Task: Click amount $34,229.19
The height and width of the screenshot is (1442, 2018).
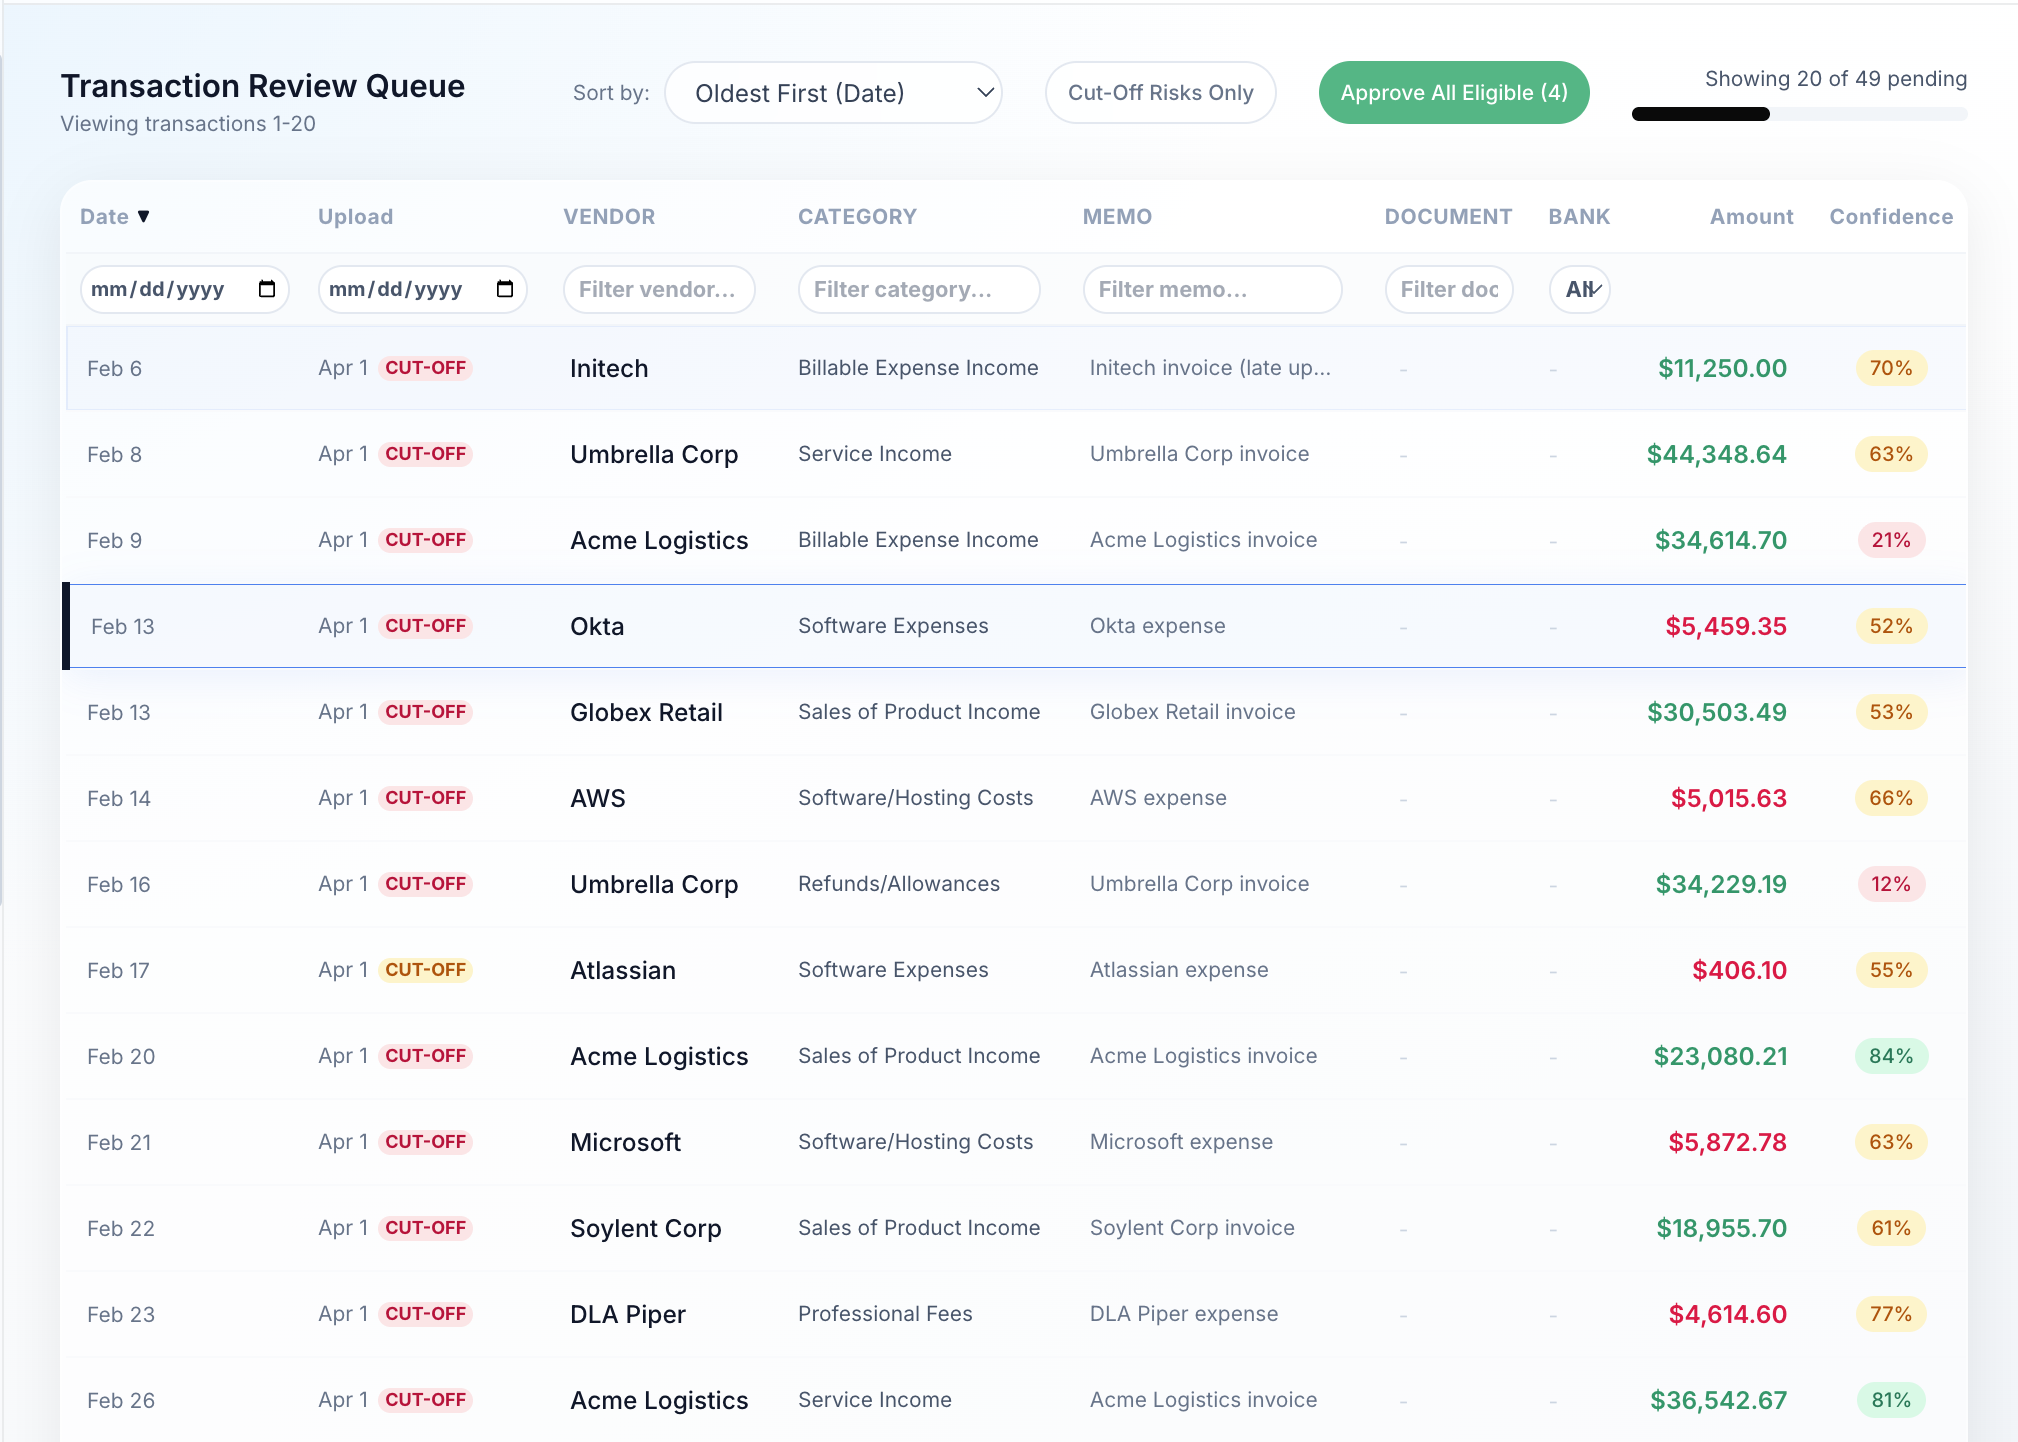Action: (x=1721, y=884)
